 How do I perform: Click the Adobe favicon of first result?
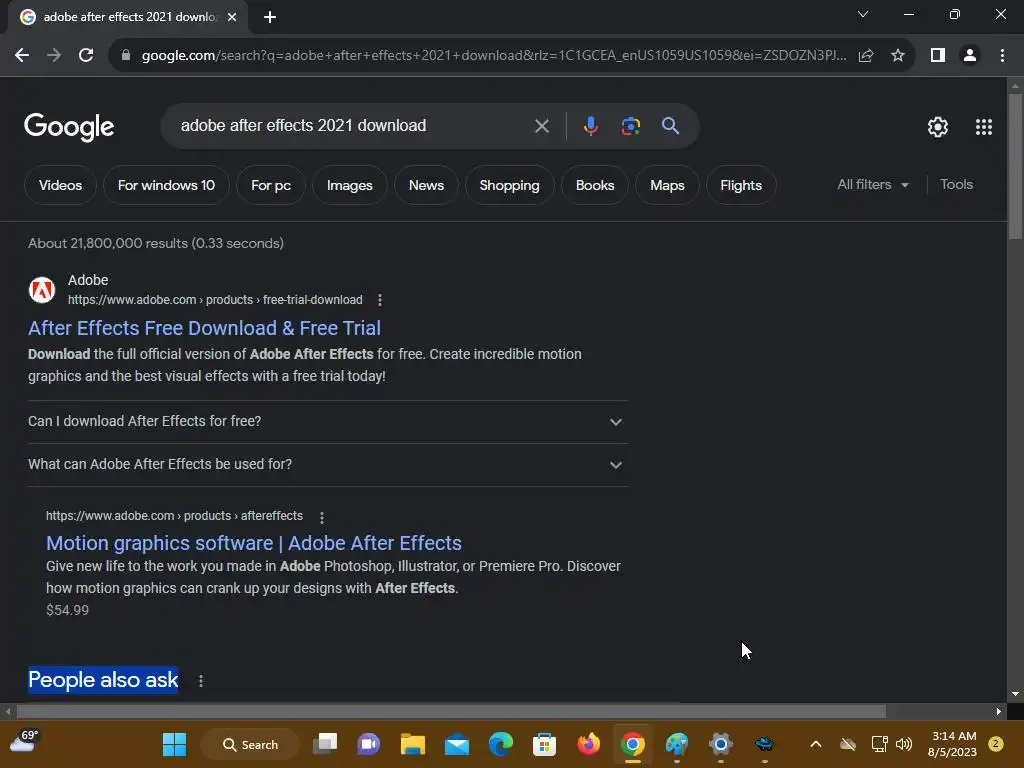click(42, 289)
